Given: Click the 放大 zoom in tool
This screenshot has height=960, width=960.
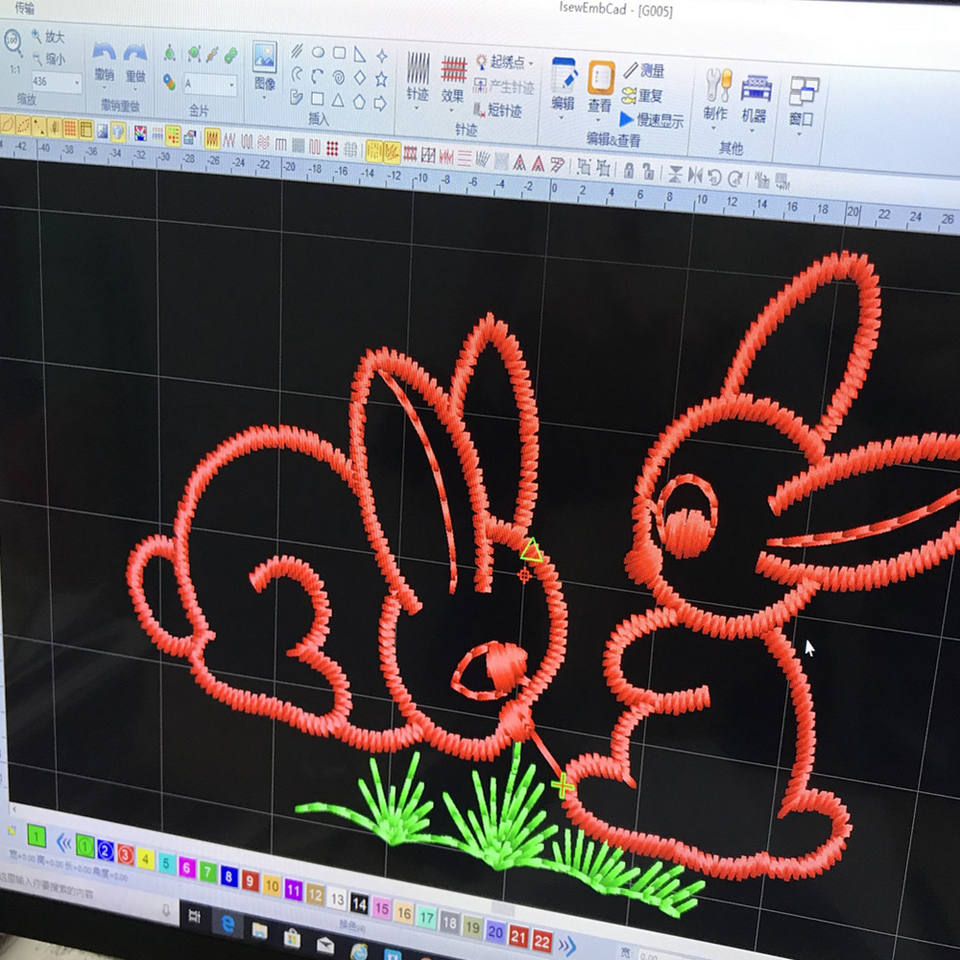Looking at the screenshot, I should pos(48,37).
